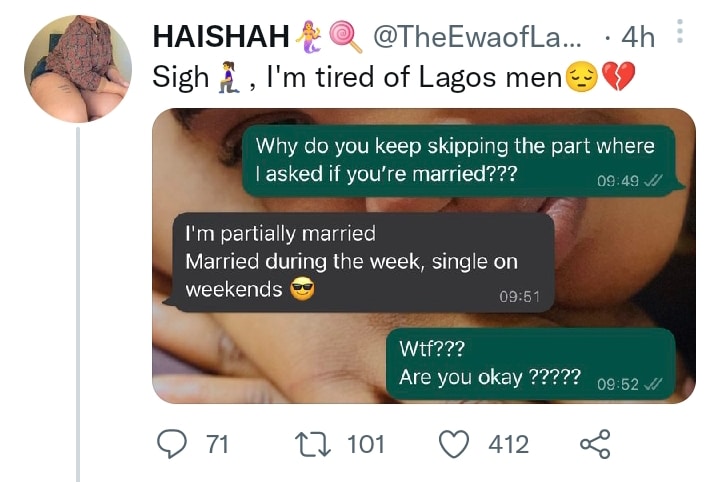Like the tweet with the heart icon
Viewport: 720px width, 482px height.
pyautogui.click(x=455, y=444)
